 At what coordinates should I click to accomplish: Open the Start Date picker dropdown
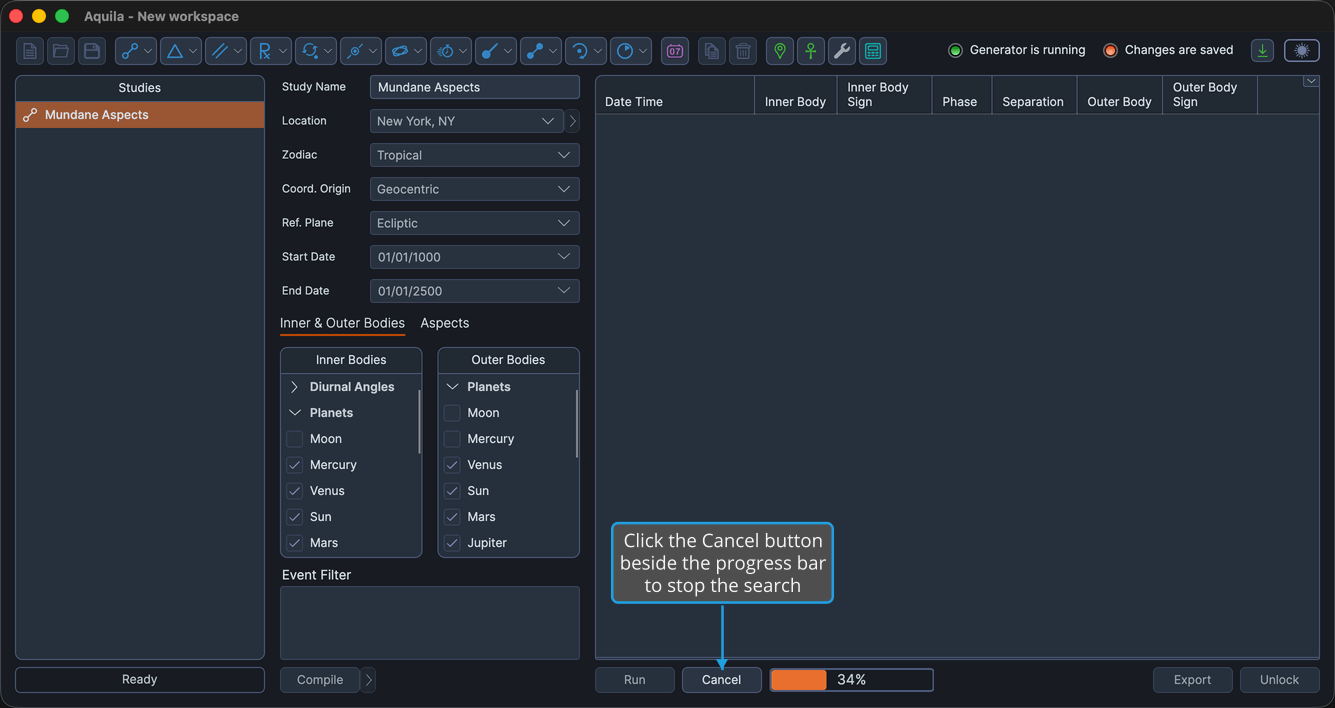[x=475, y=257]
